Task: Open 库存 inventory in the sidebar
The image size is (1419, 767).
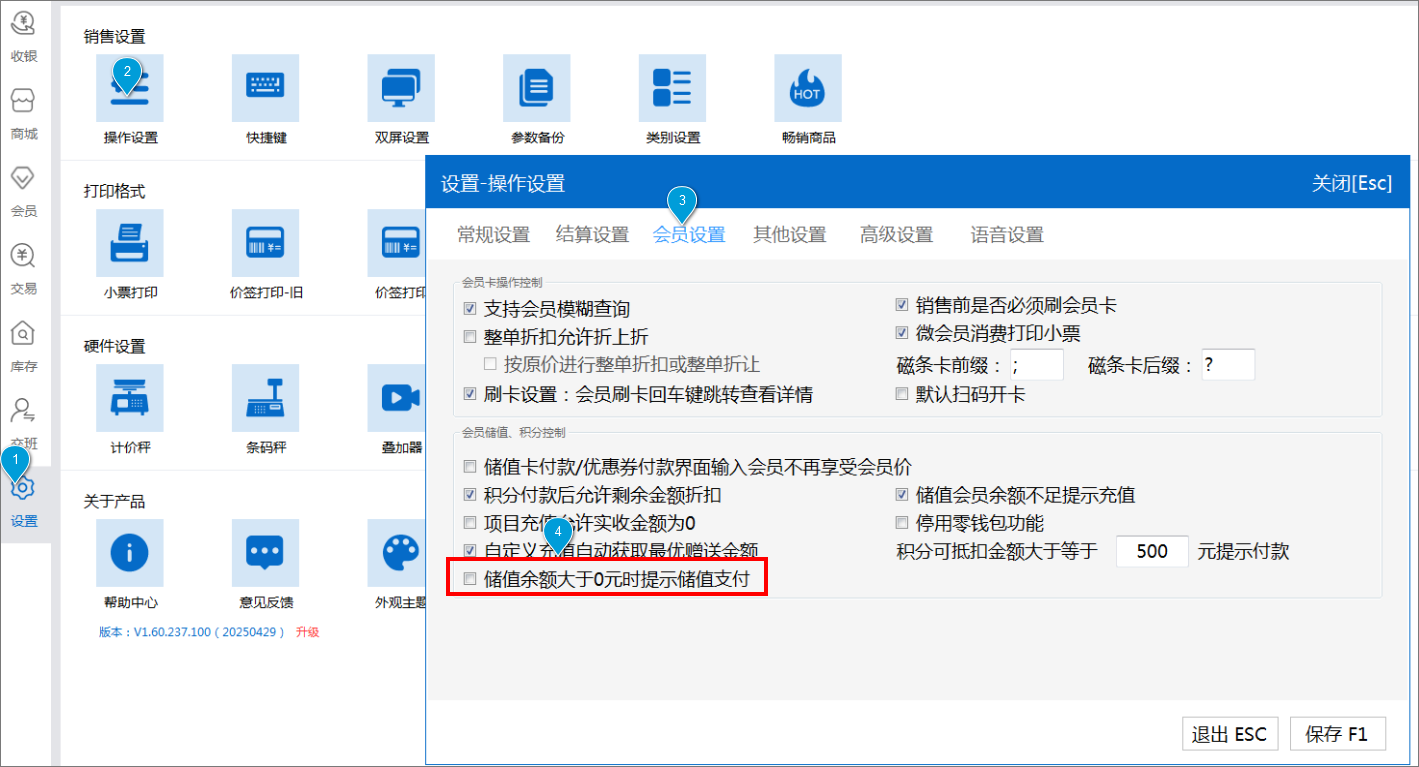Action: coord(24,346)
